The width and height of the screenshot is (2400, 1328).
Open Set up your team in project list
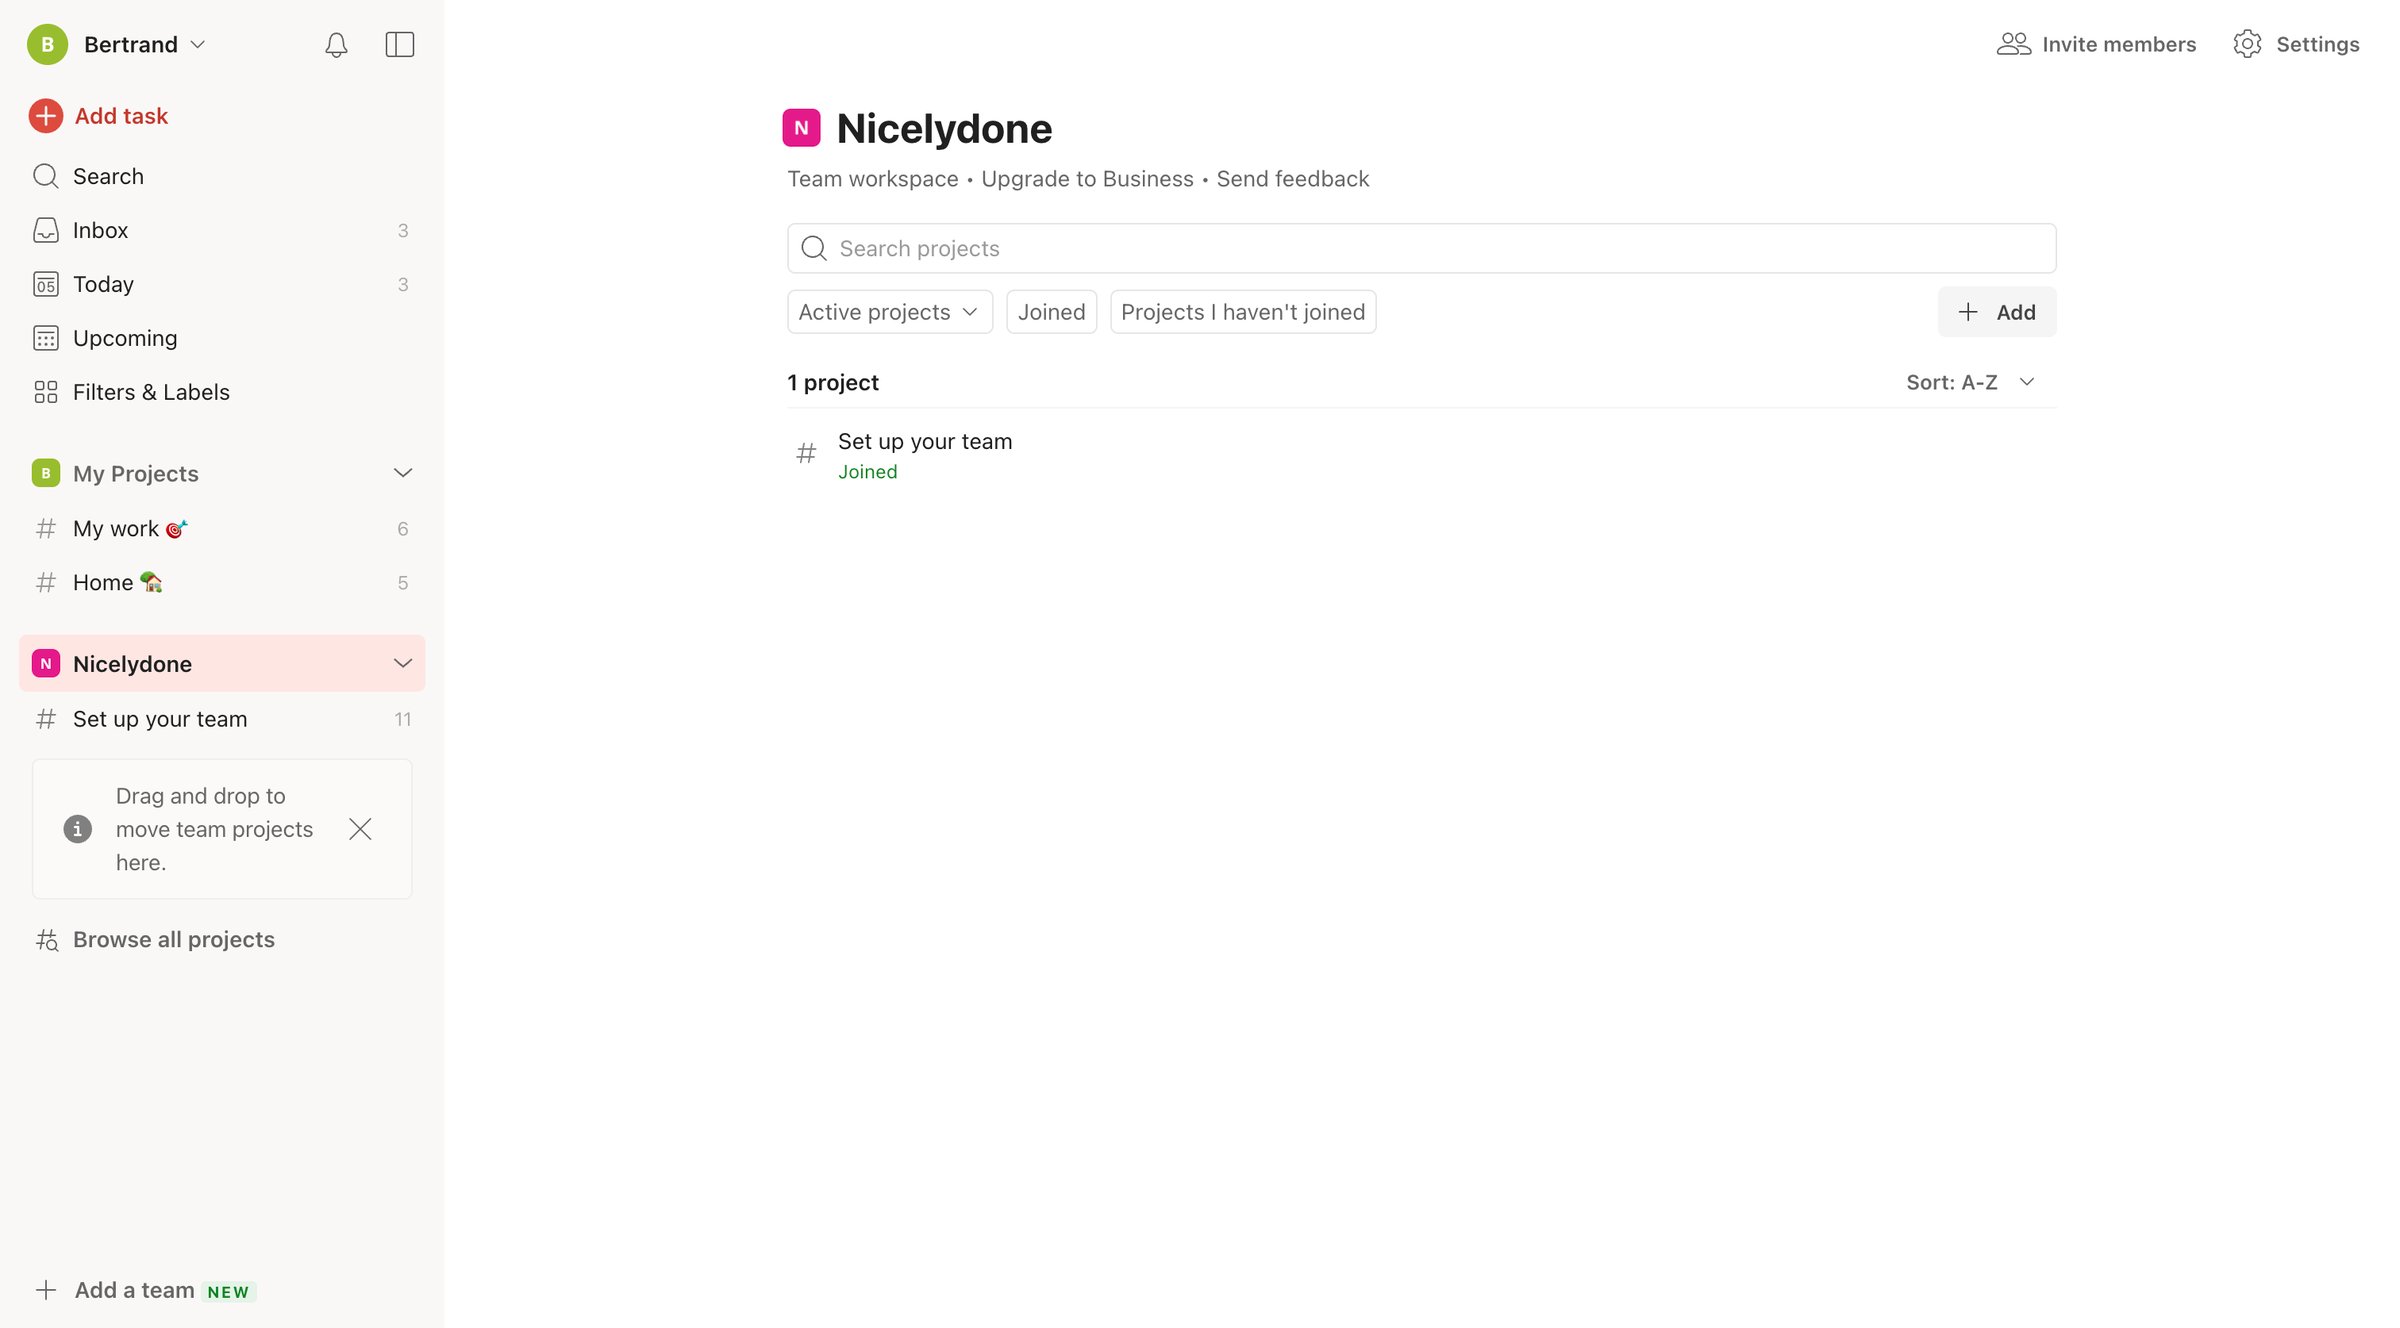coord(1421,455)
